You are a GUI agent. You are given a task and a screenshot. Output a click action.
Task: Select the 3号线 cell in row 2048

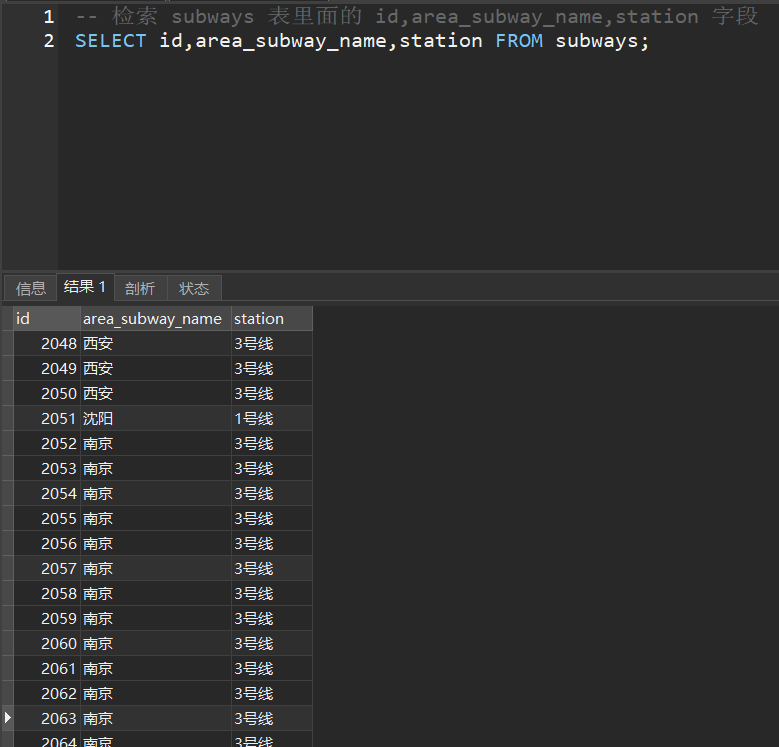272,343
